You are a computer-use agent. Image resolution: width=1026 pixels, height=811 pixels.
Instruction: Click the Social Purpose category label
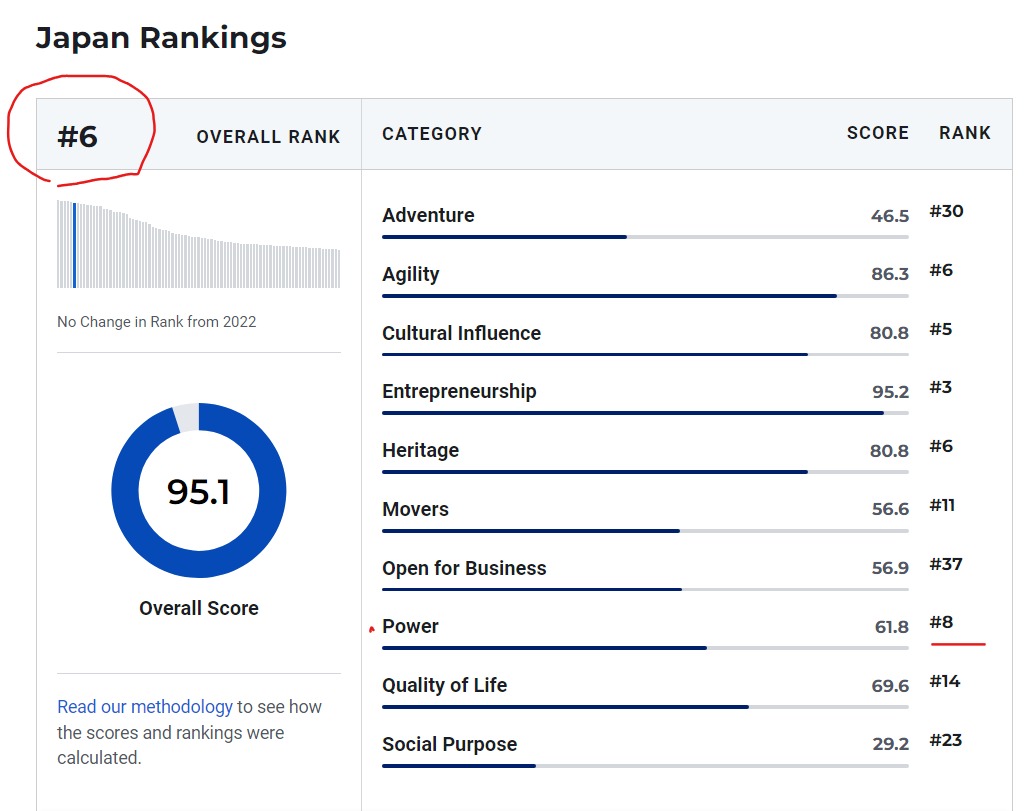point(449,744)
